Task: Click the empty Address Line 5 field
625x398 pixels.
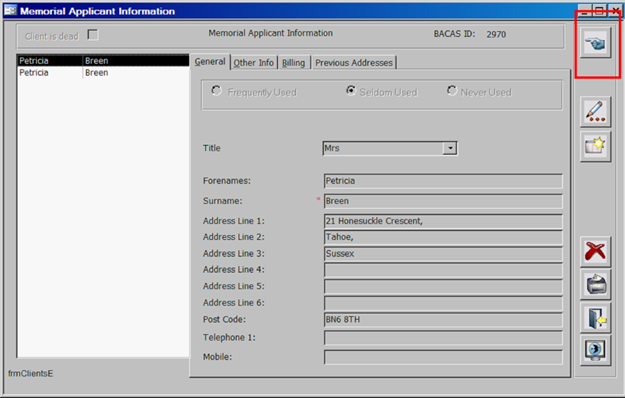Action: point(443,286)
